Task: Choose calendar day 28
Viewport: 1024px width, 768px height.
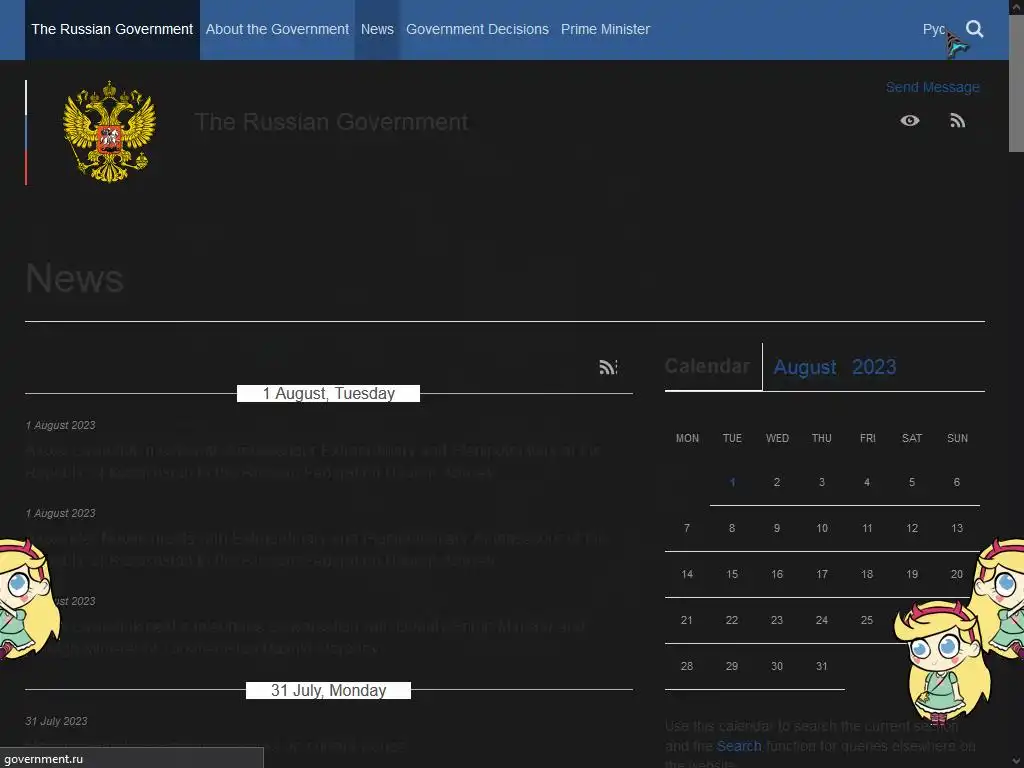Action: click(x=686, y=667)
